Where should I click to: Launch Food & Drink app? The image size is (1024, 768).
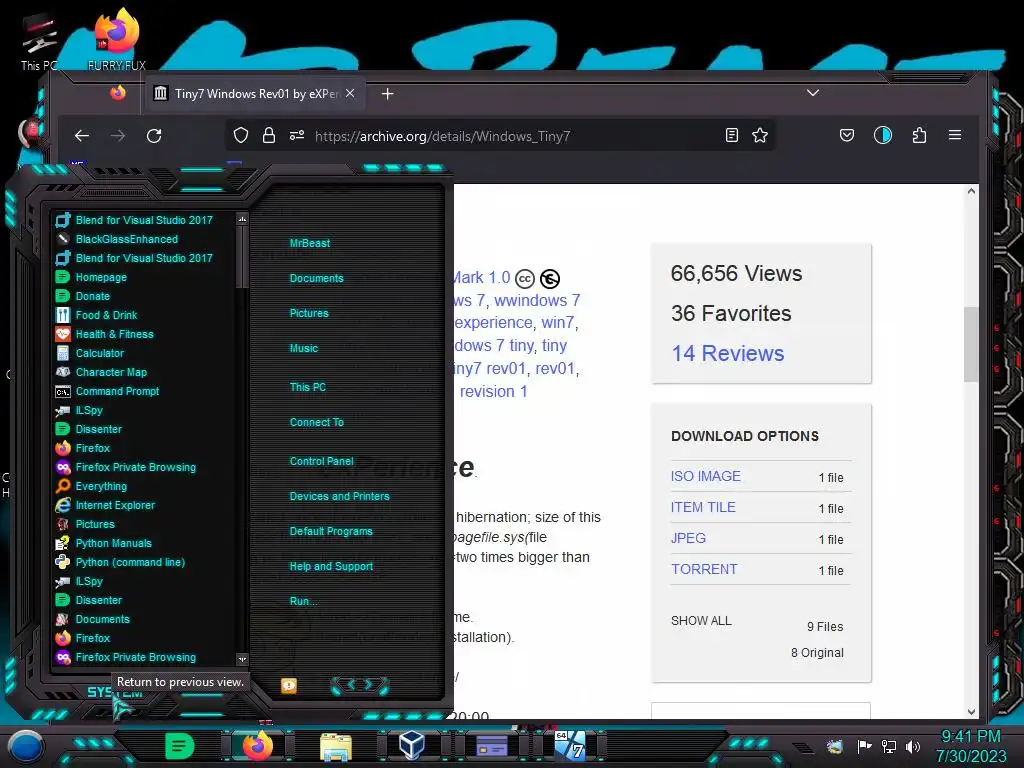point(106,315)
